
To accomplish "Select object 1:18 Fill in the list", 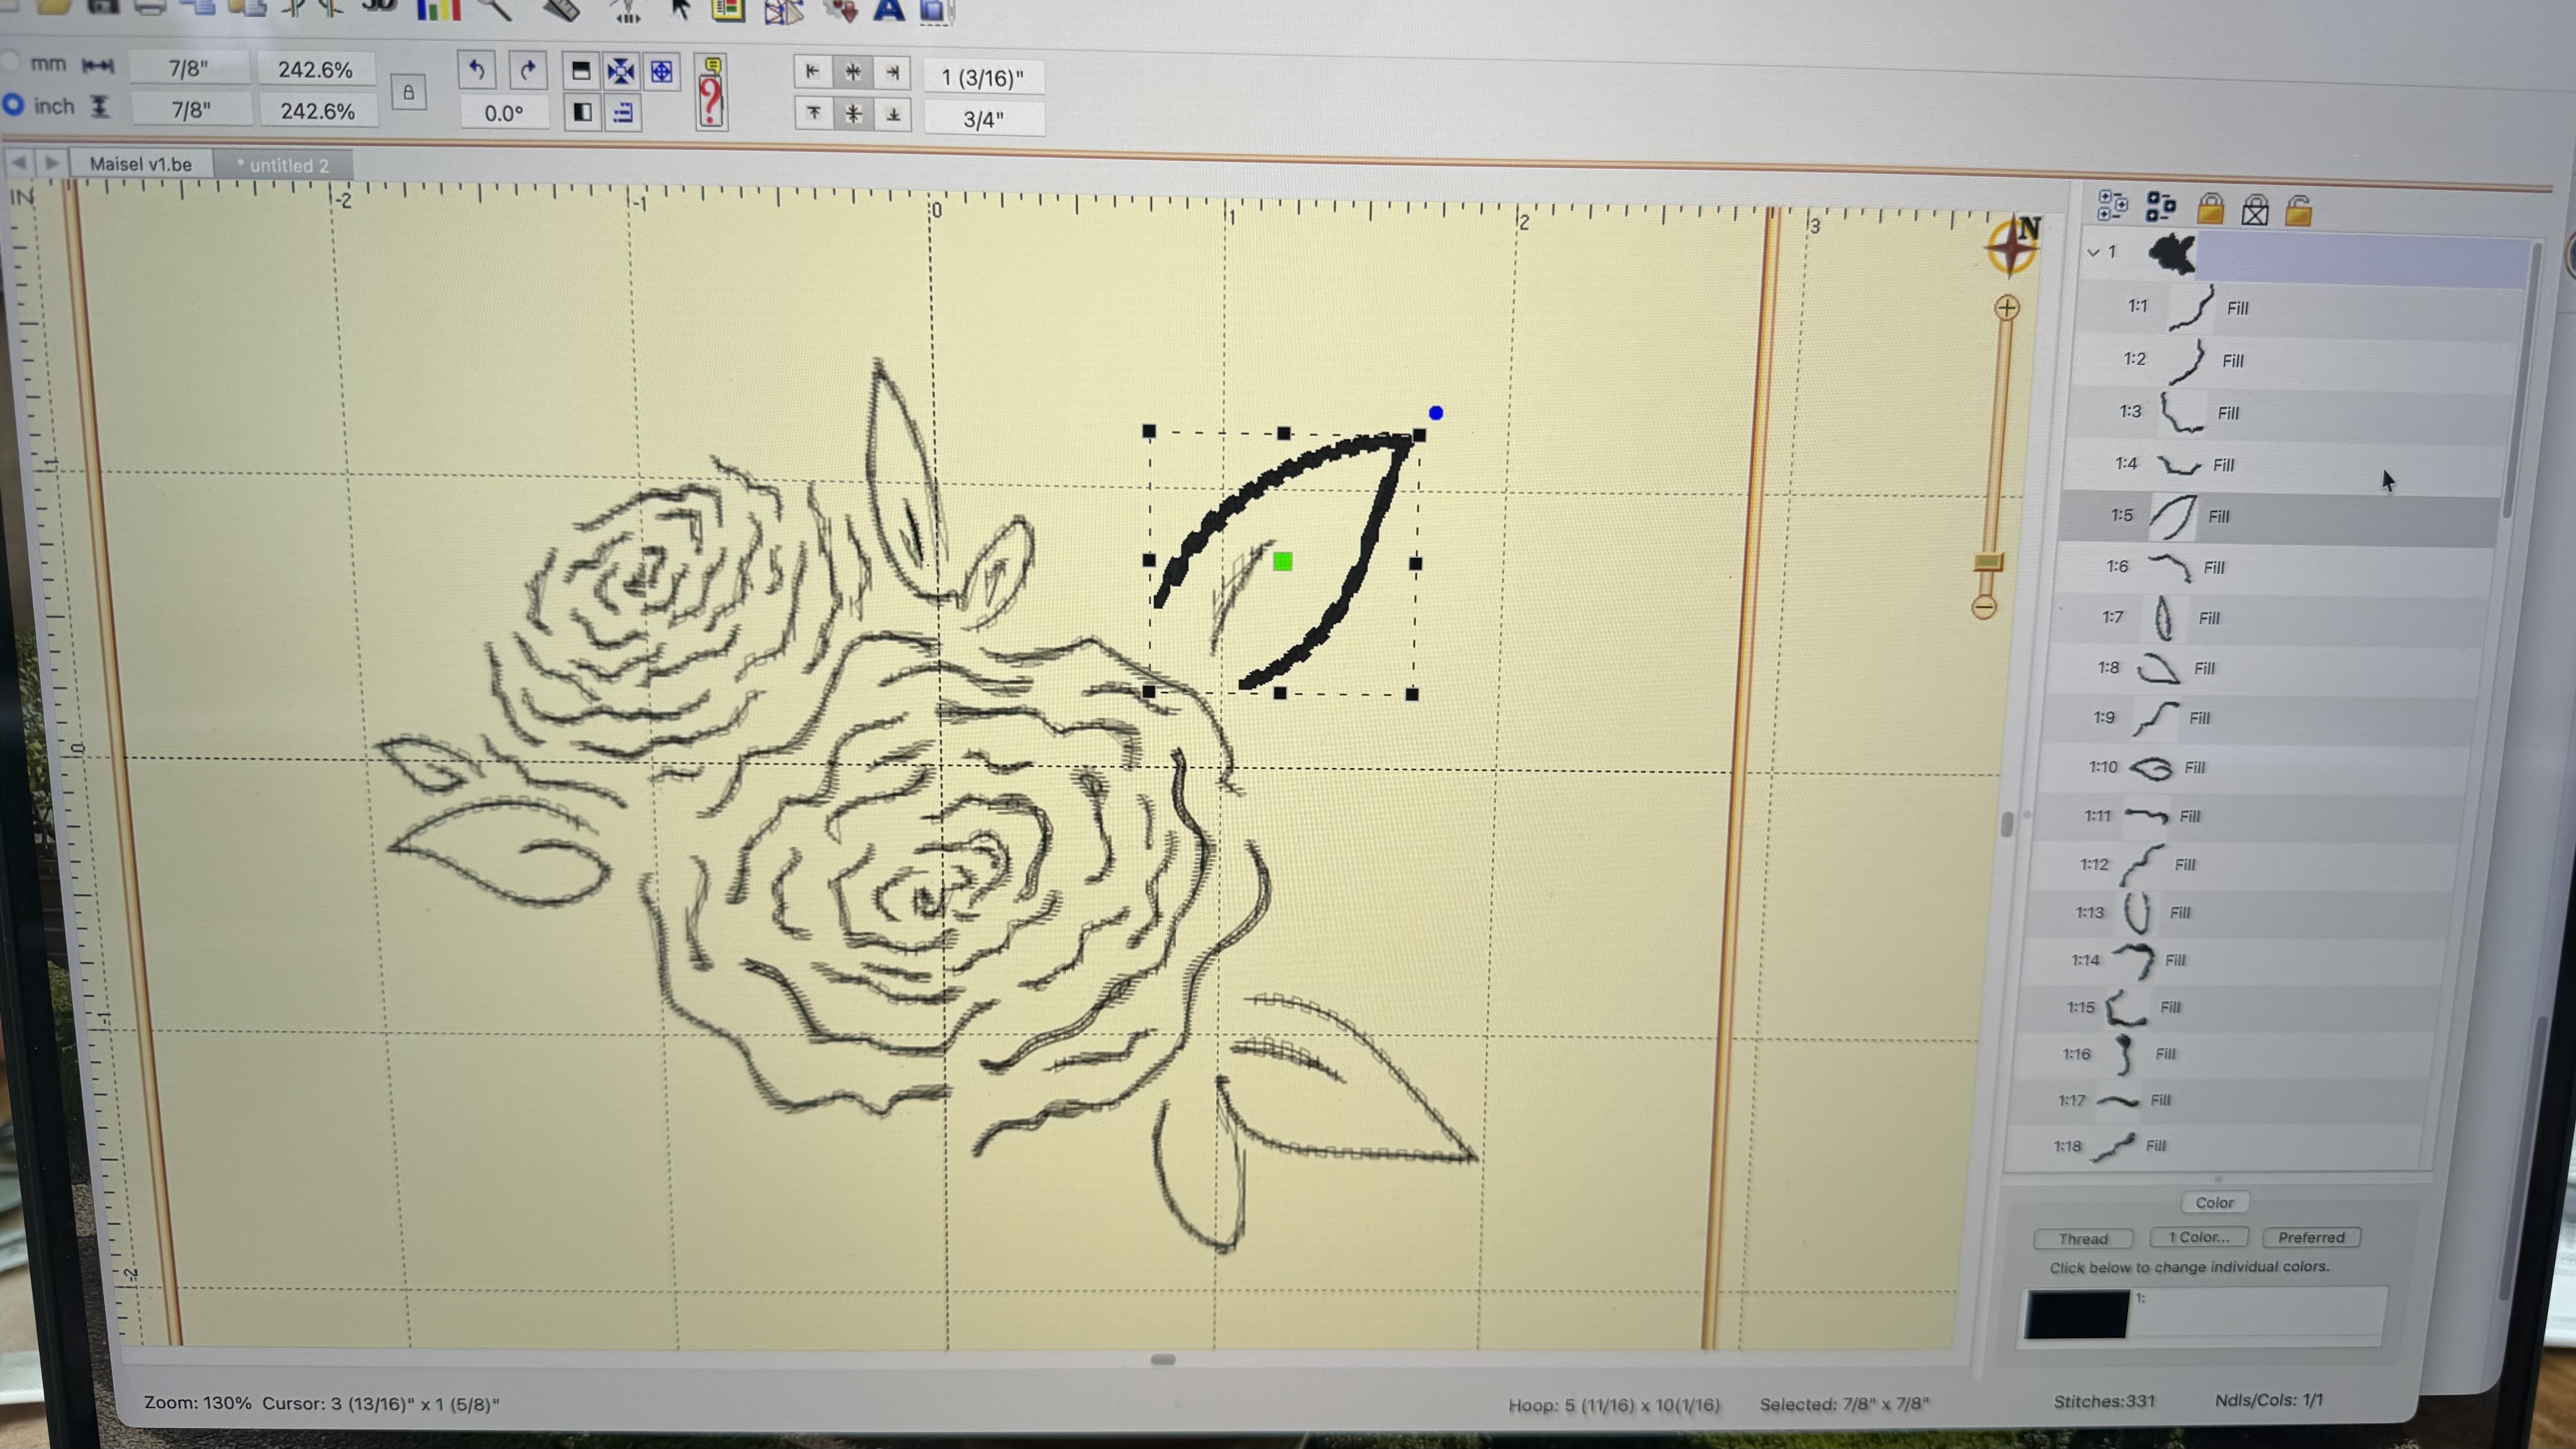I will pos(2218,1146).
